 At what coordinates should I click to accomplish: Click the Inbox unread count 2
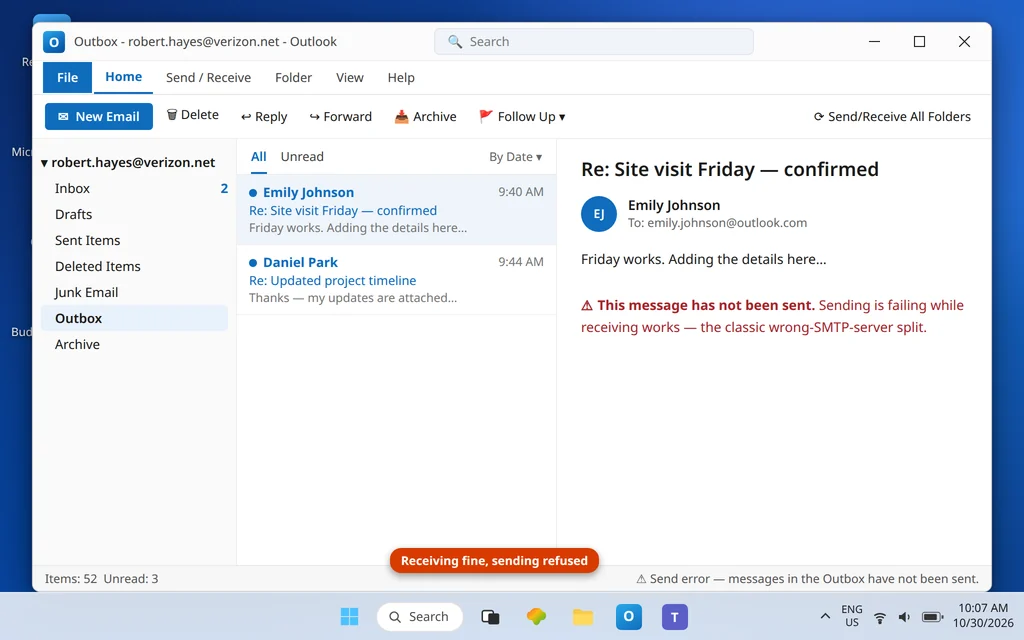[224, 188]
